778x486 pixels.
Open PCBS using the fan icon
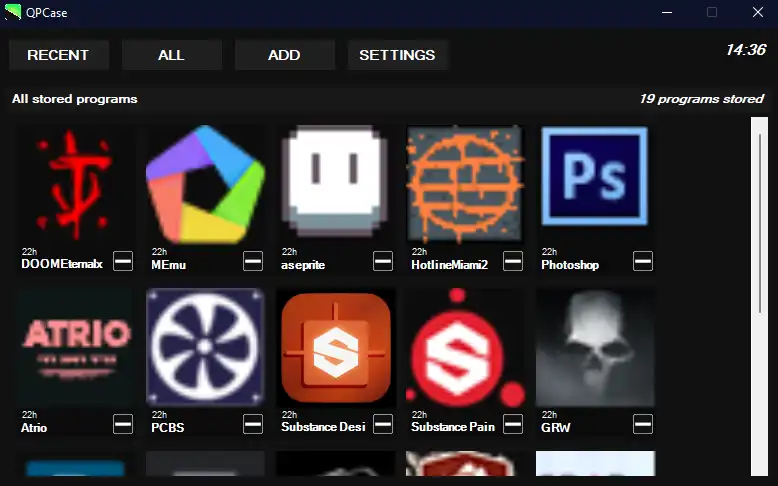point(205,347)
